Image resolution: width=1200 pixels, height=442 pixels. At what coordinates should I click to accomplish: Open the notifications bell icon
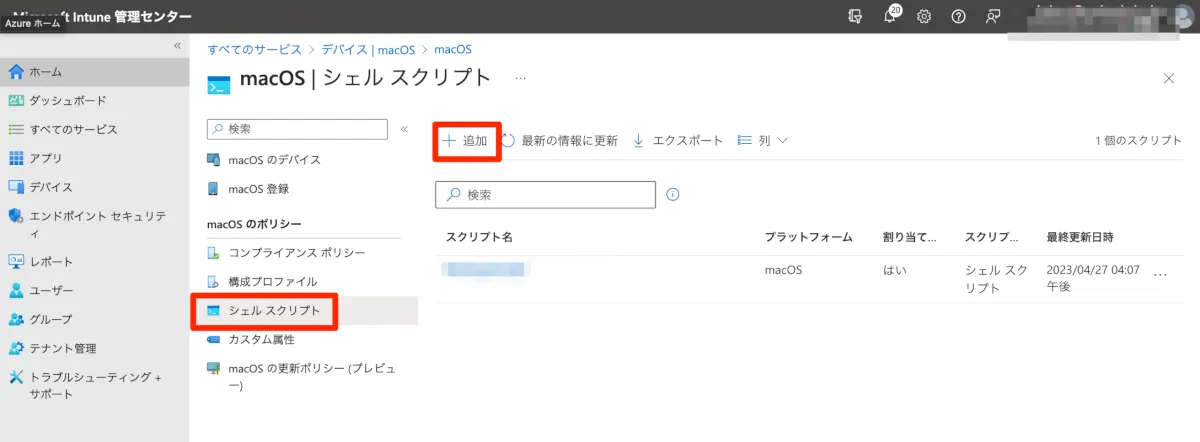pos(890,17)
